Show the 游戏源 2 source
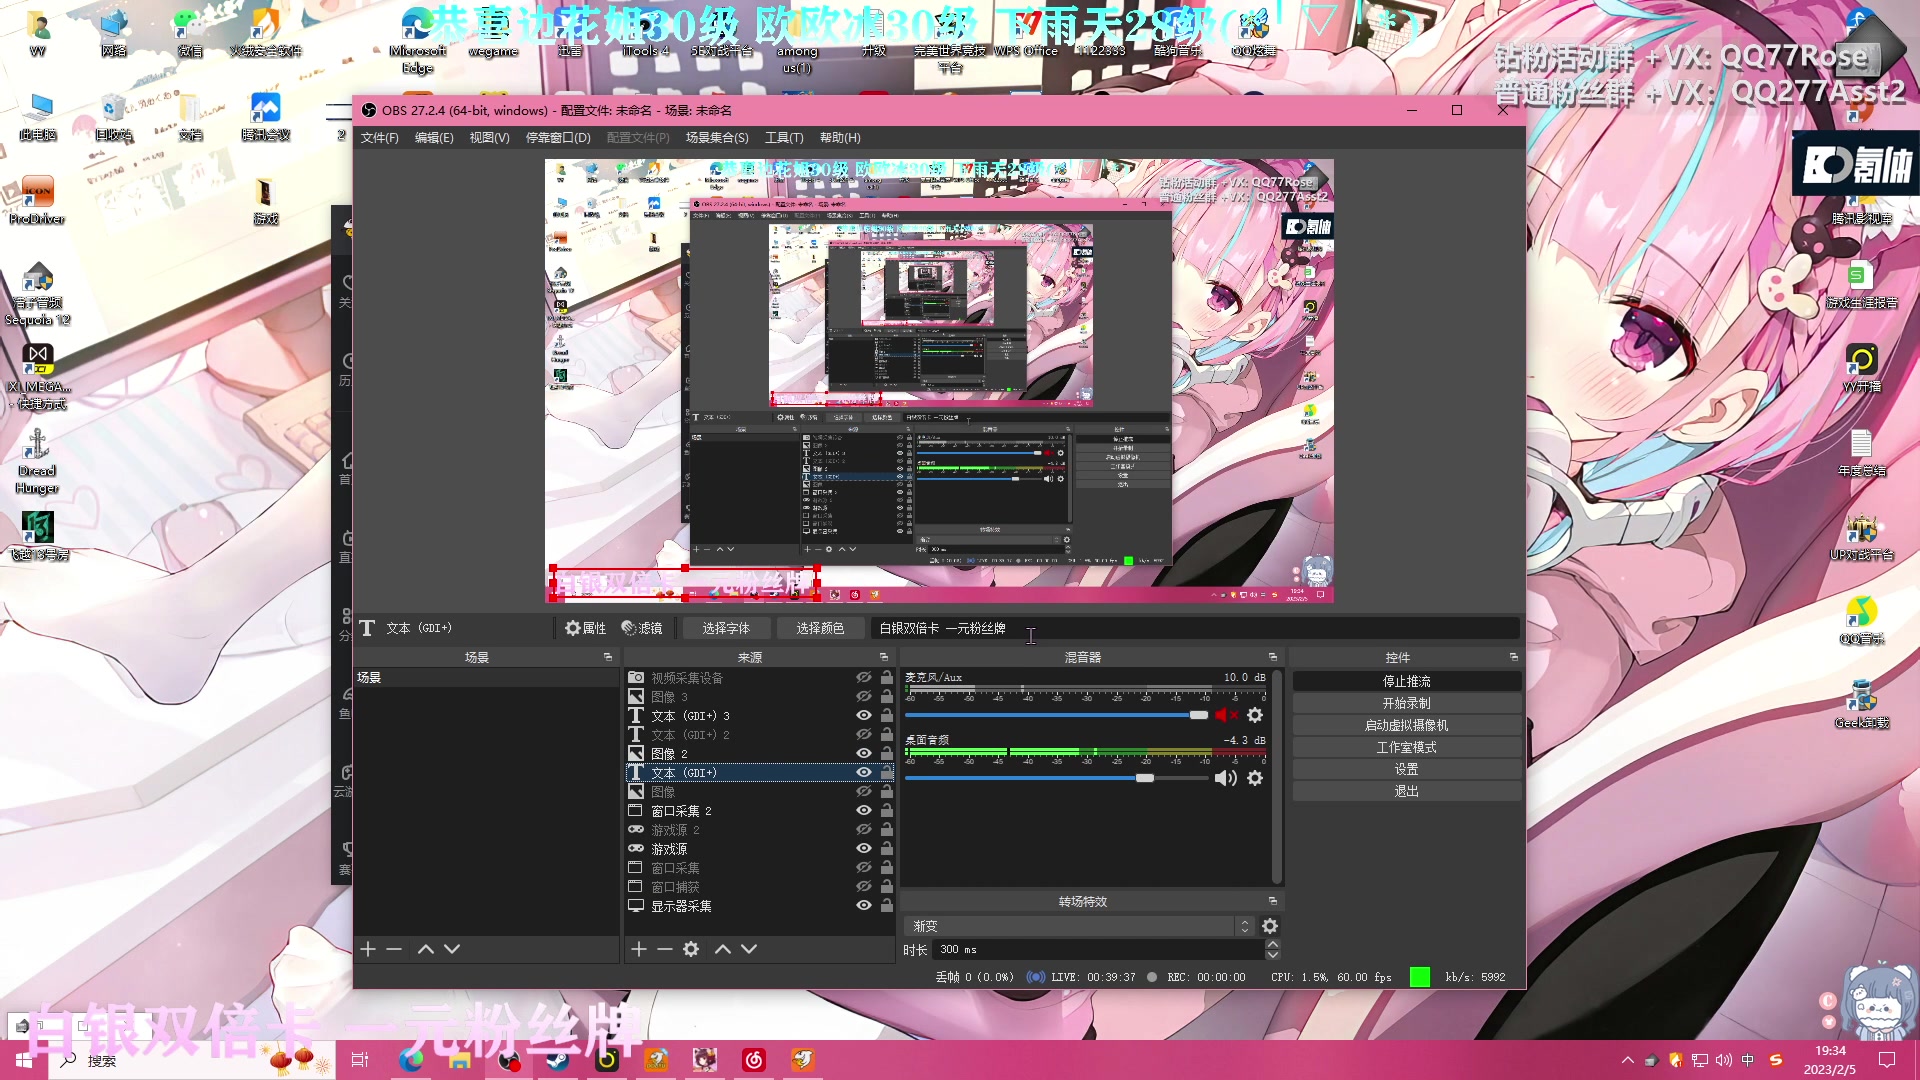This screenshot has height=1080, width=1920. [864, 829]
